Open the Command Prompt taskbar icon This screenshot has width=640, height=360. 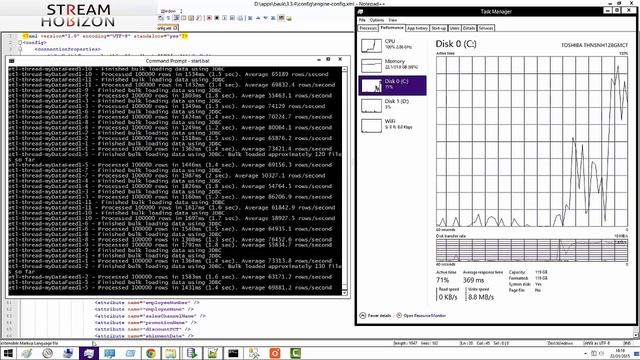[233, 353]
